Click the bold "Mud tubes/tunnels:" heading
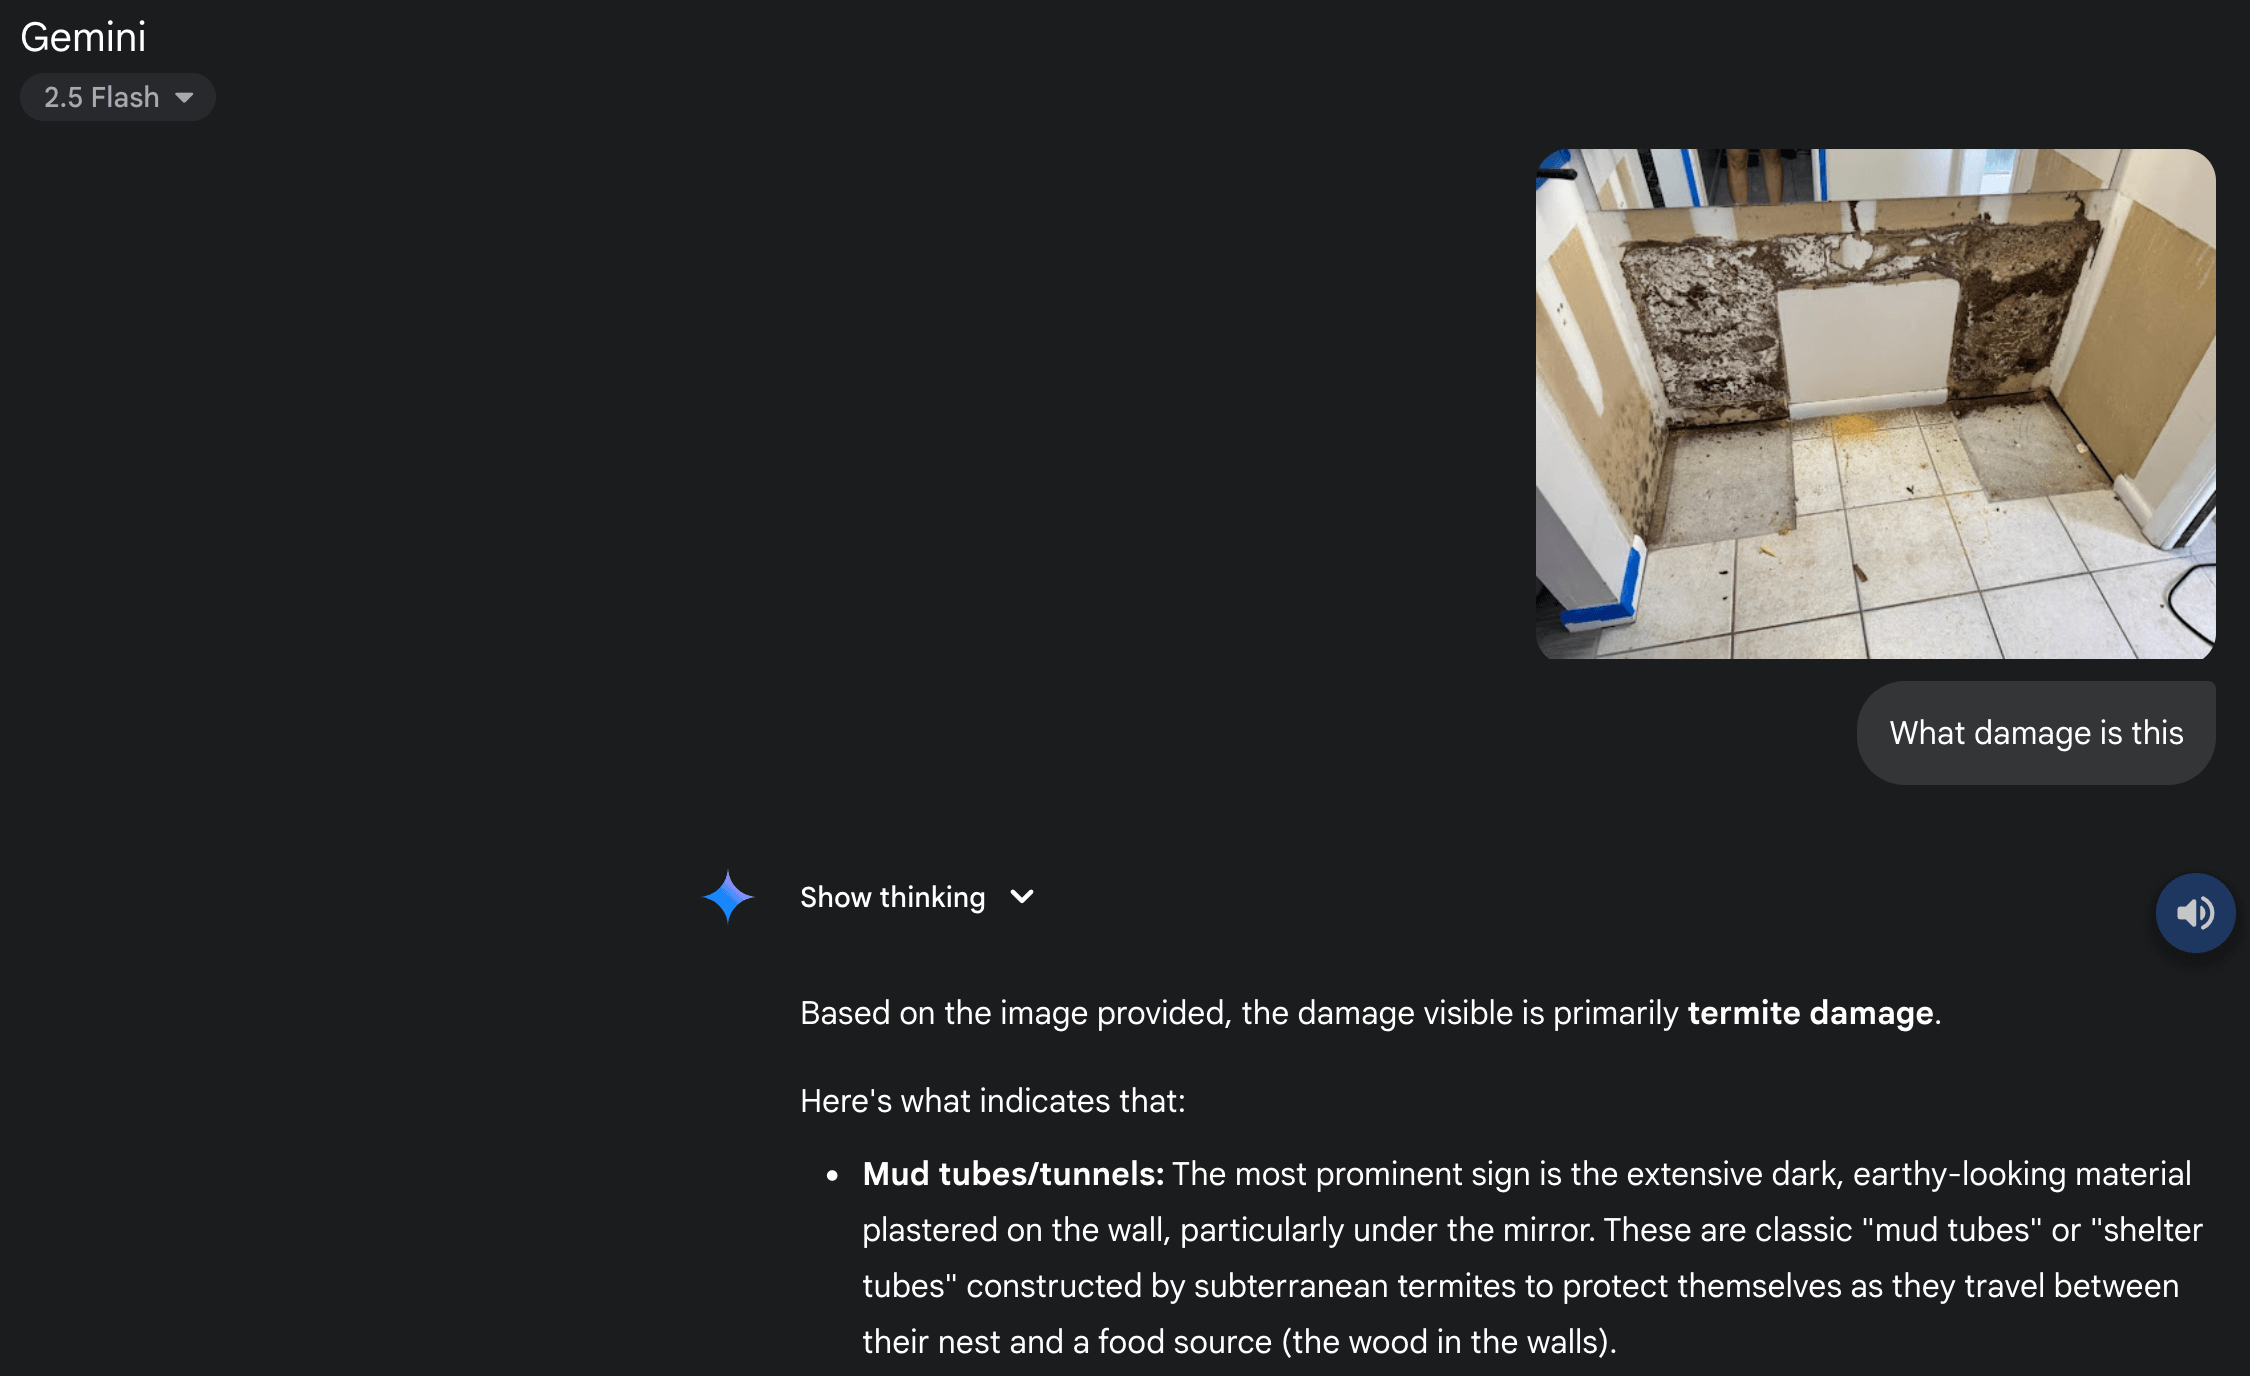 [x=1013, y=1174]
